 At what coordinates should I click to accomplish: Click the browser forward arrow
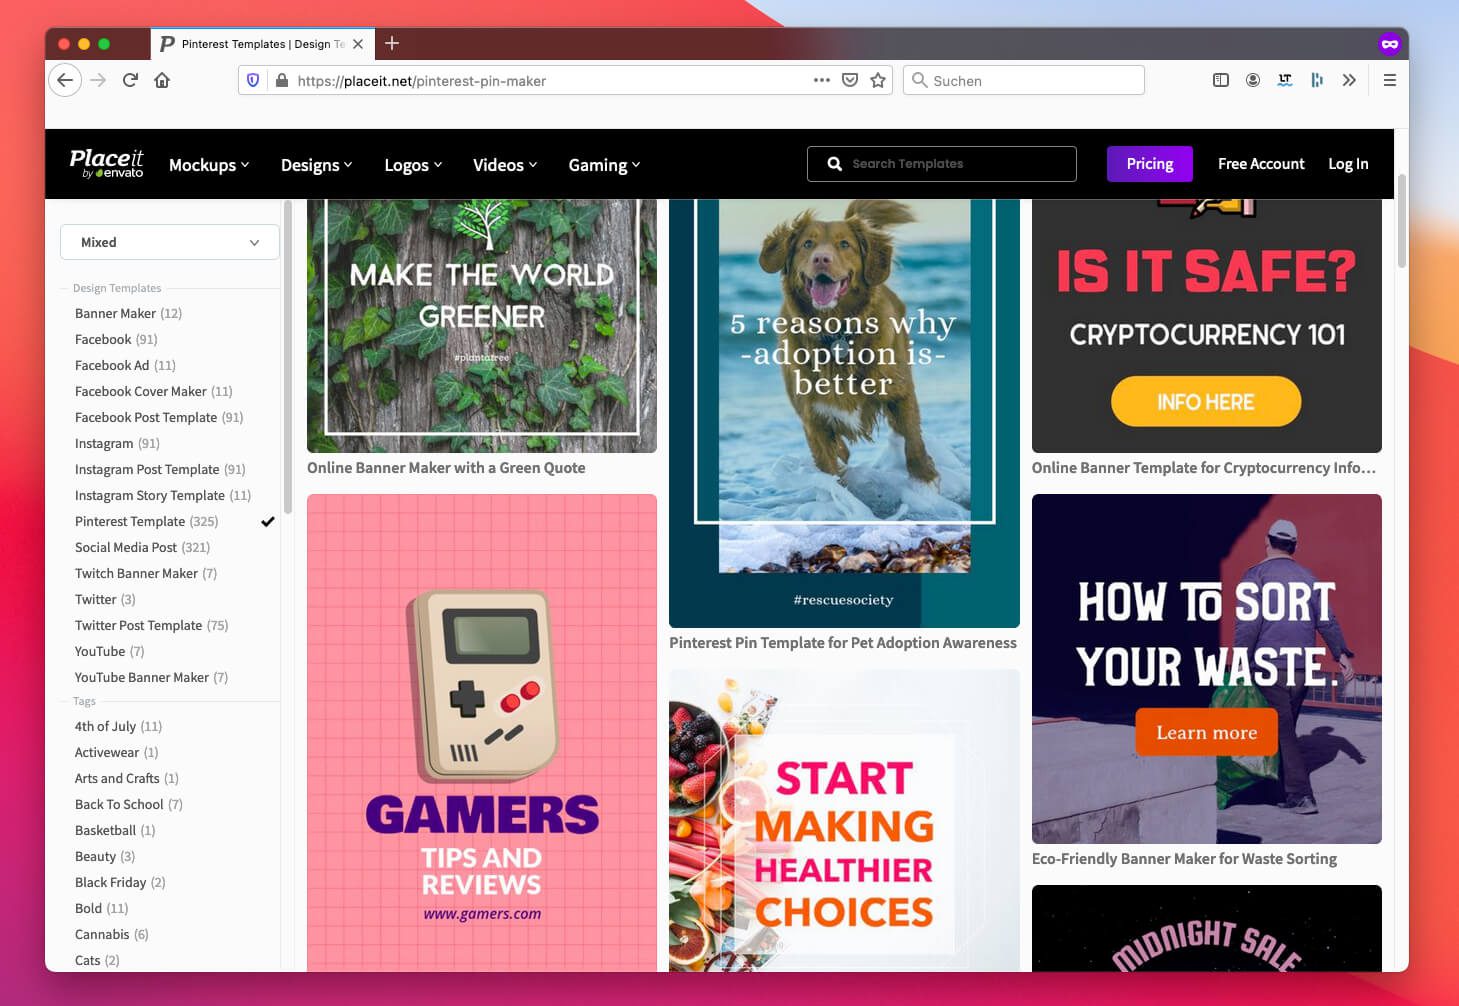coord(98,80)
